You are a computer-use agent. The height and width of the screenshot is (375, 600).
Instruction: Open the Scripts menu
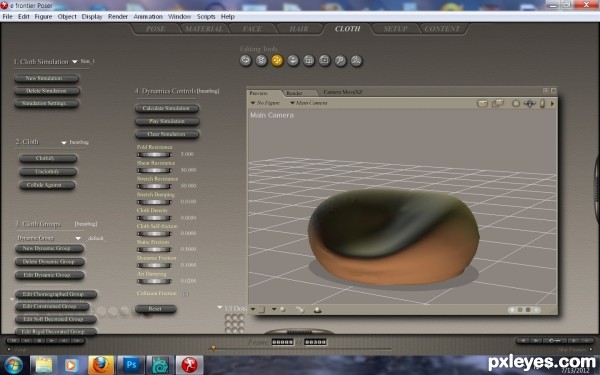(x=206, y=16)
